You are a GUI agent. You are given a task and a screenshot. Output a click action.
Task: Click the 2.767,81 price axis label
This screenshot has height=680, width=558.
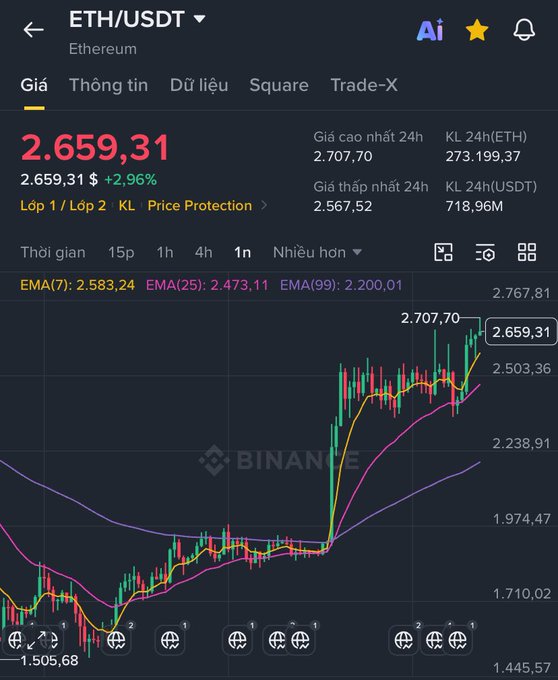pyautogui.click(x=521, y=294)
